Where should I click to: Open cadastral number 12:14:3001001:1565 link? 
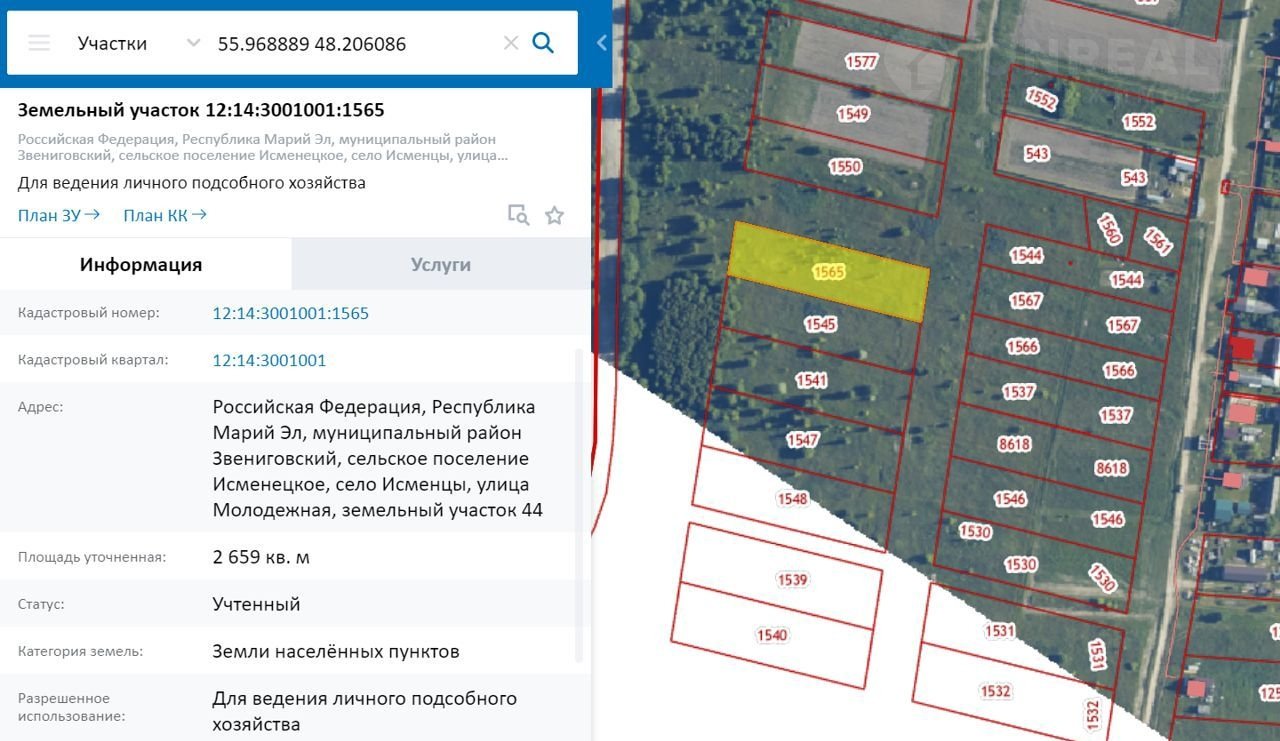290,313
